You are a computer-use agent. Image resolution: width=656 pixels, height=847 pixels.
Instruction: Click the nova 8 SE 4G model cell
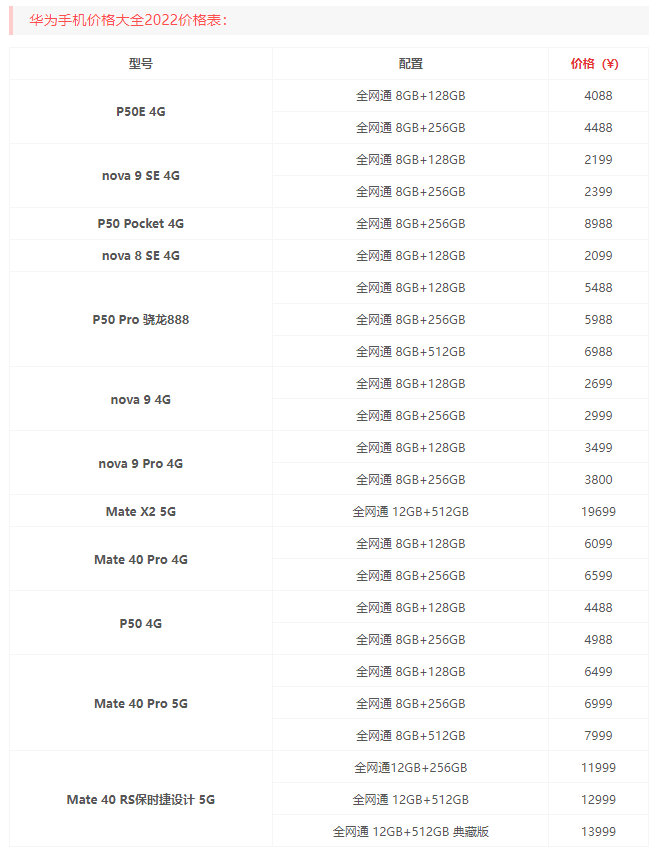[141, 256]
